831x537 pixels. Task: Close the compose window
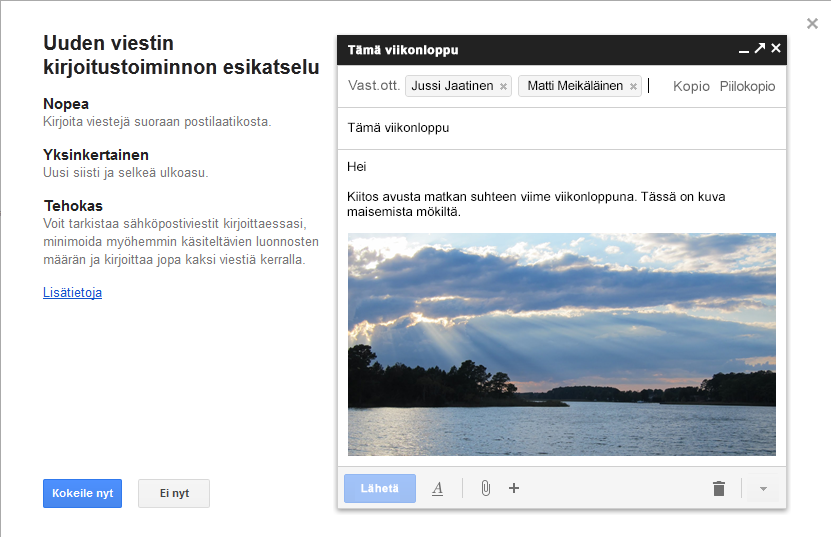[776, 48]
